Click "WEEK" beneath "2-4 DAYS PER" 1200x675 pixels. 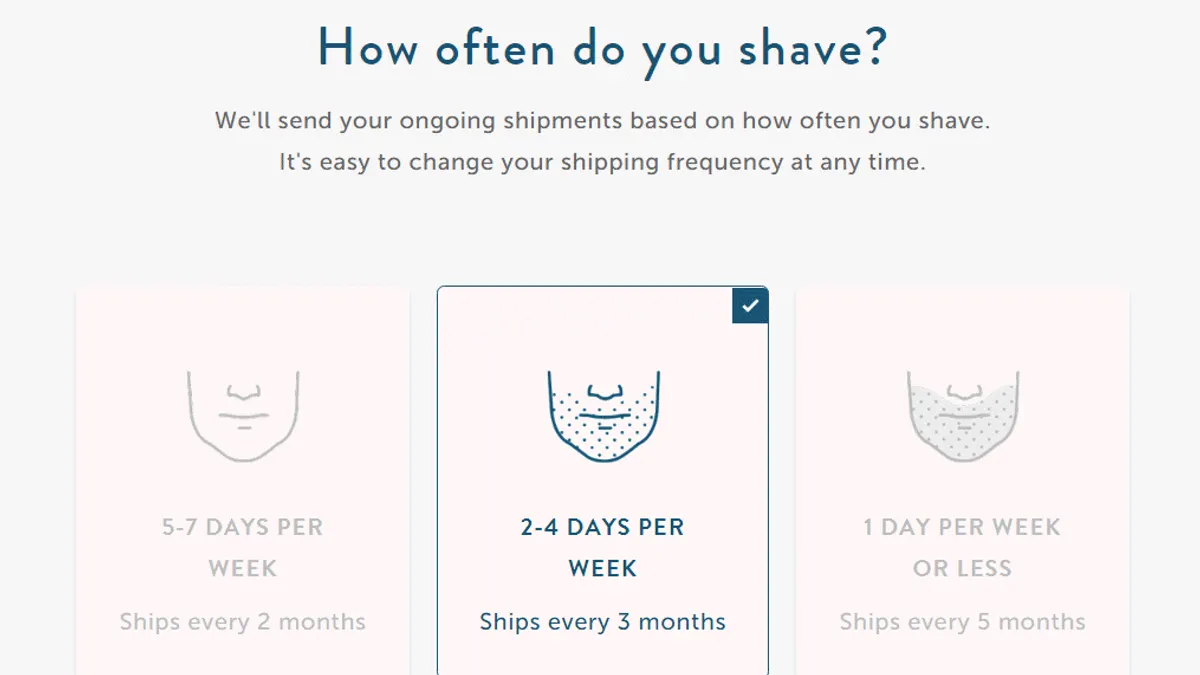tap(603, 569)
